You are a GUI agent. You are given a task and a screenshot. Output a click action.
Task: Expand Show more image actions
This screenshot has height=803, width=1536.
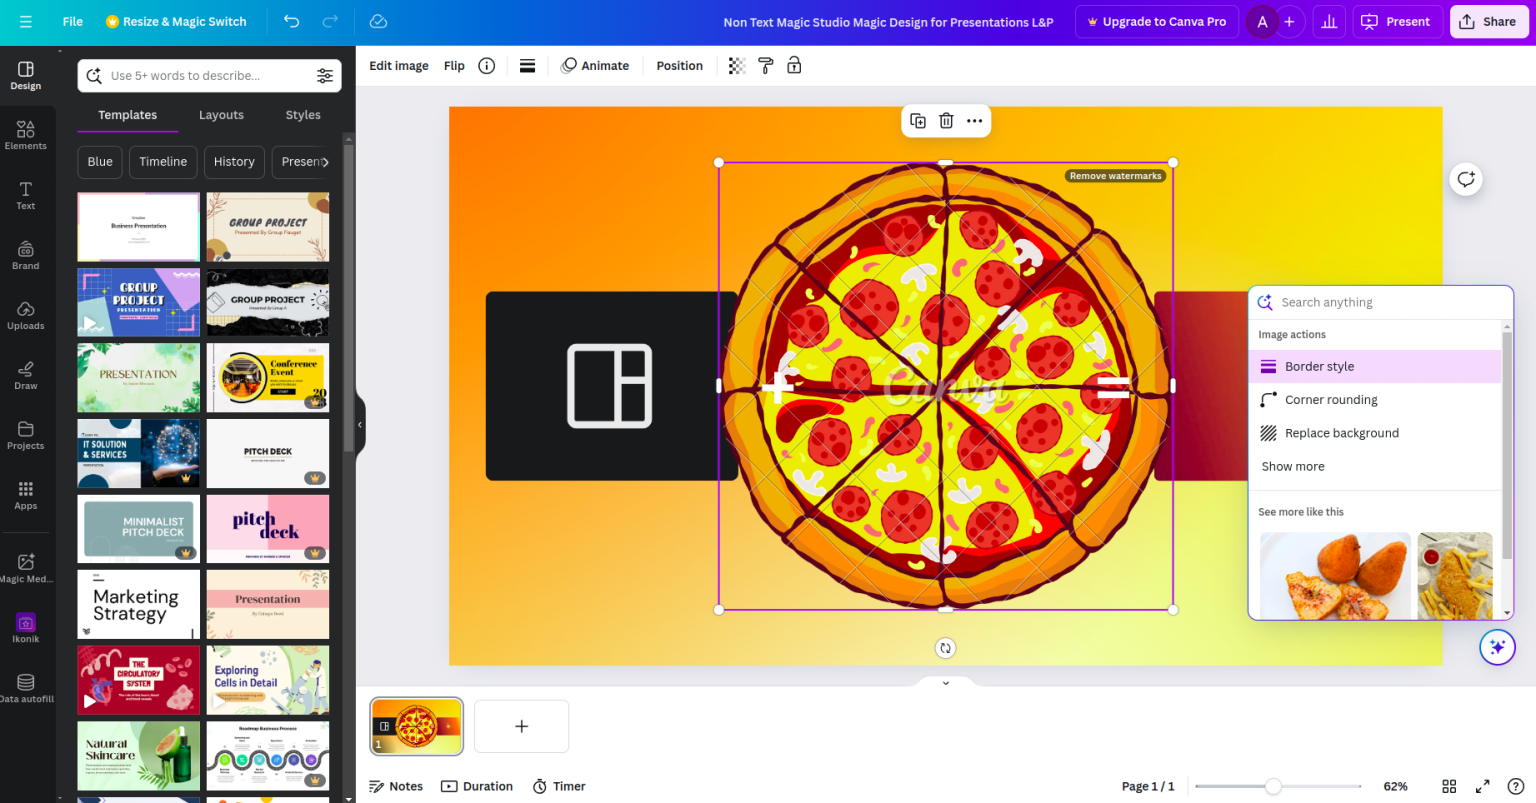[x=1292, y=466]
